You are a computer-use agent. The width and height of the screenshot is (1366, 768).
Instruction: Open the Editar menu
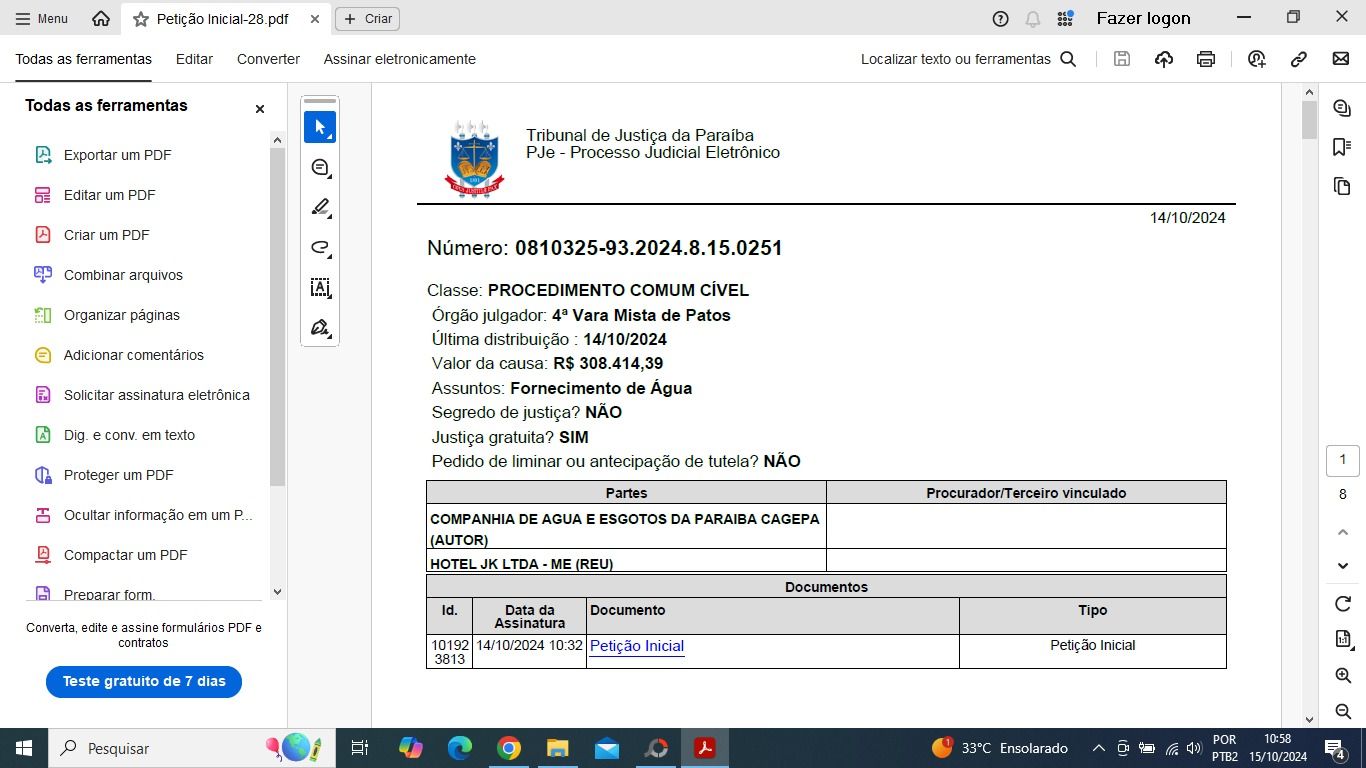pos(194,59)
